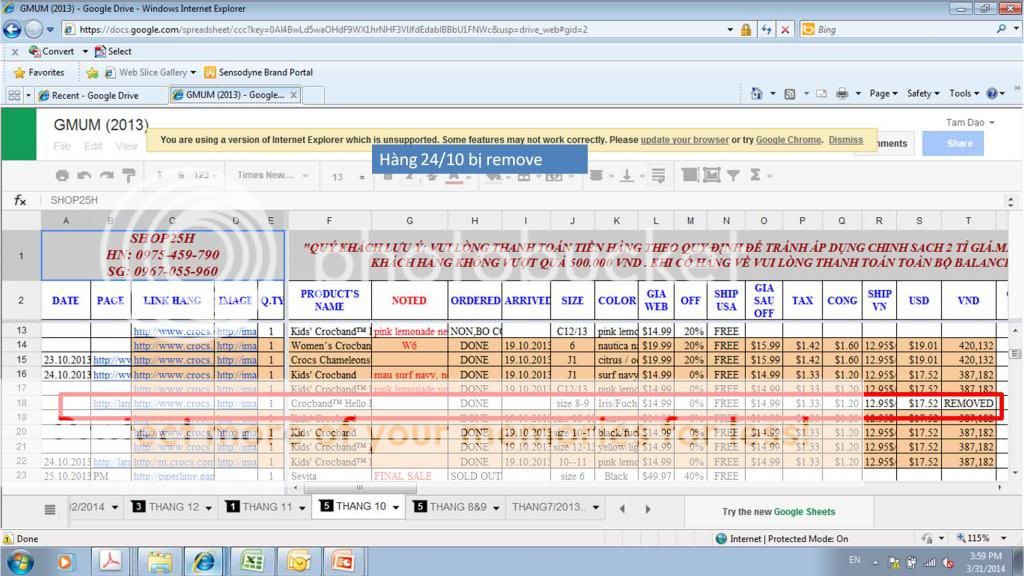1024x576 pixels.
Task: Open the all-sheets list icon
Action: coord(50,508)
